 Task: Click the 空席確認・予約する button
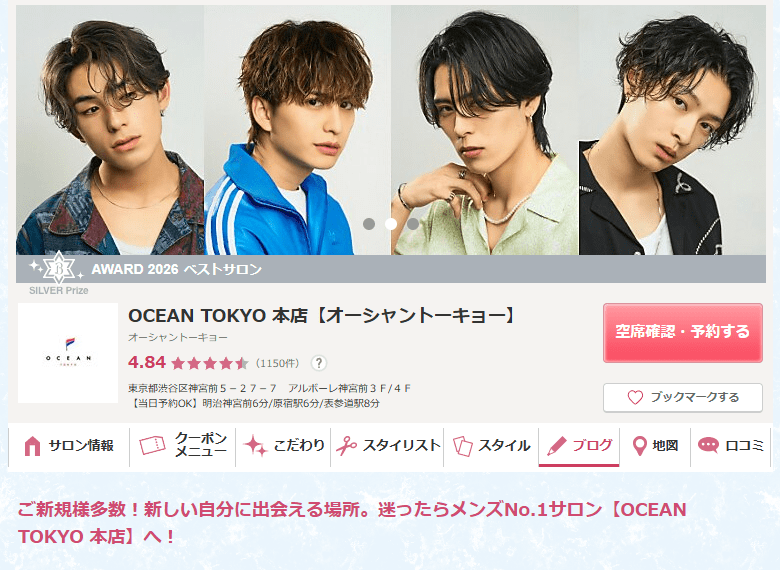click(682, 332)
